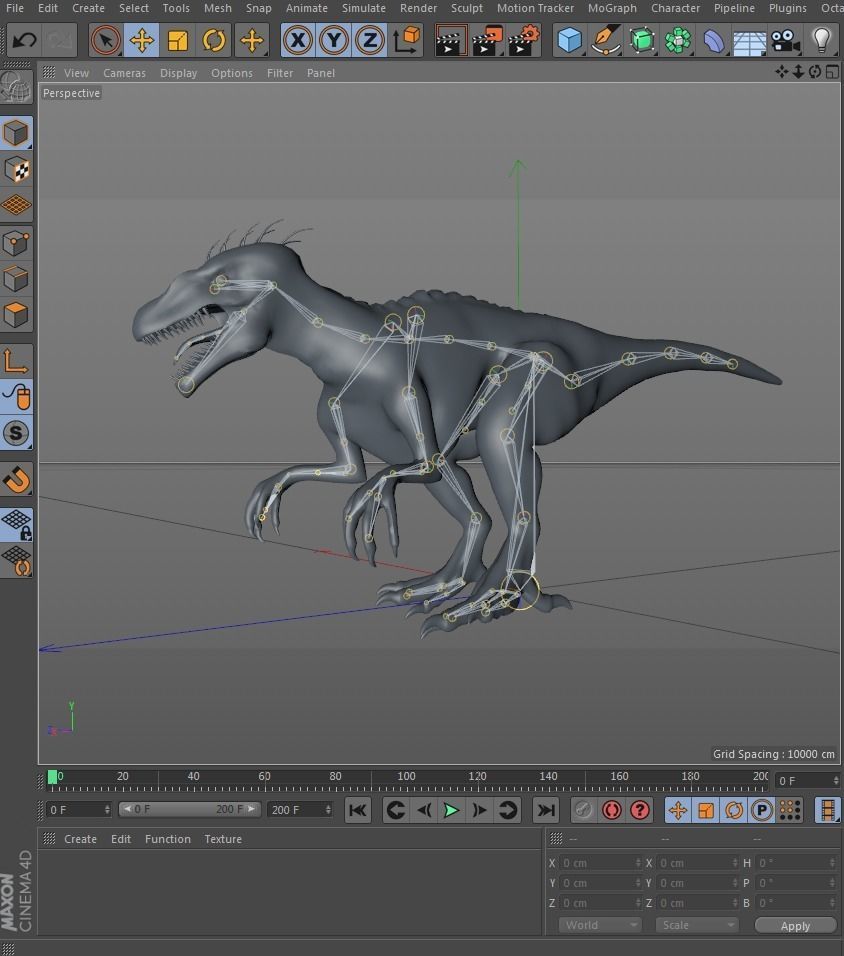Open the Mesh menu

tap(218, 8)
